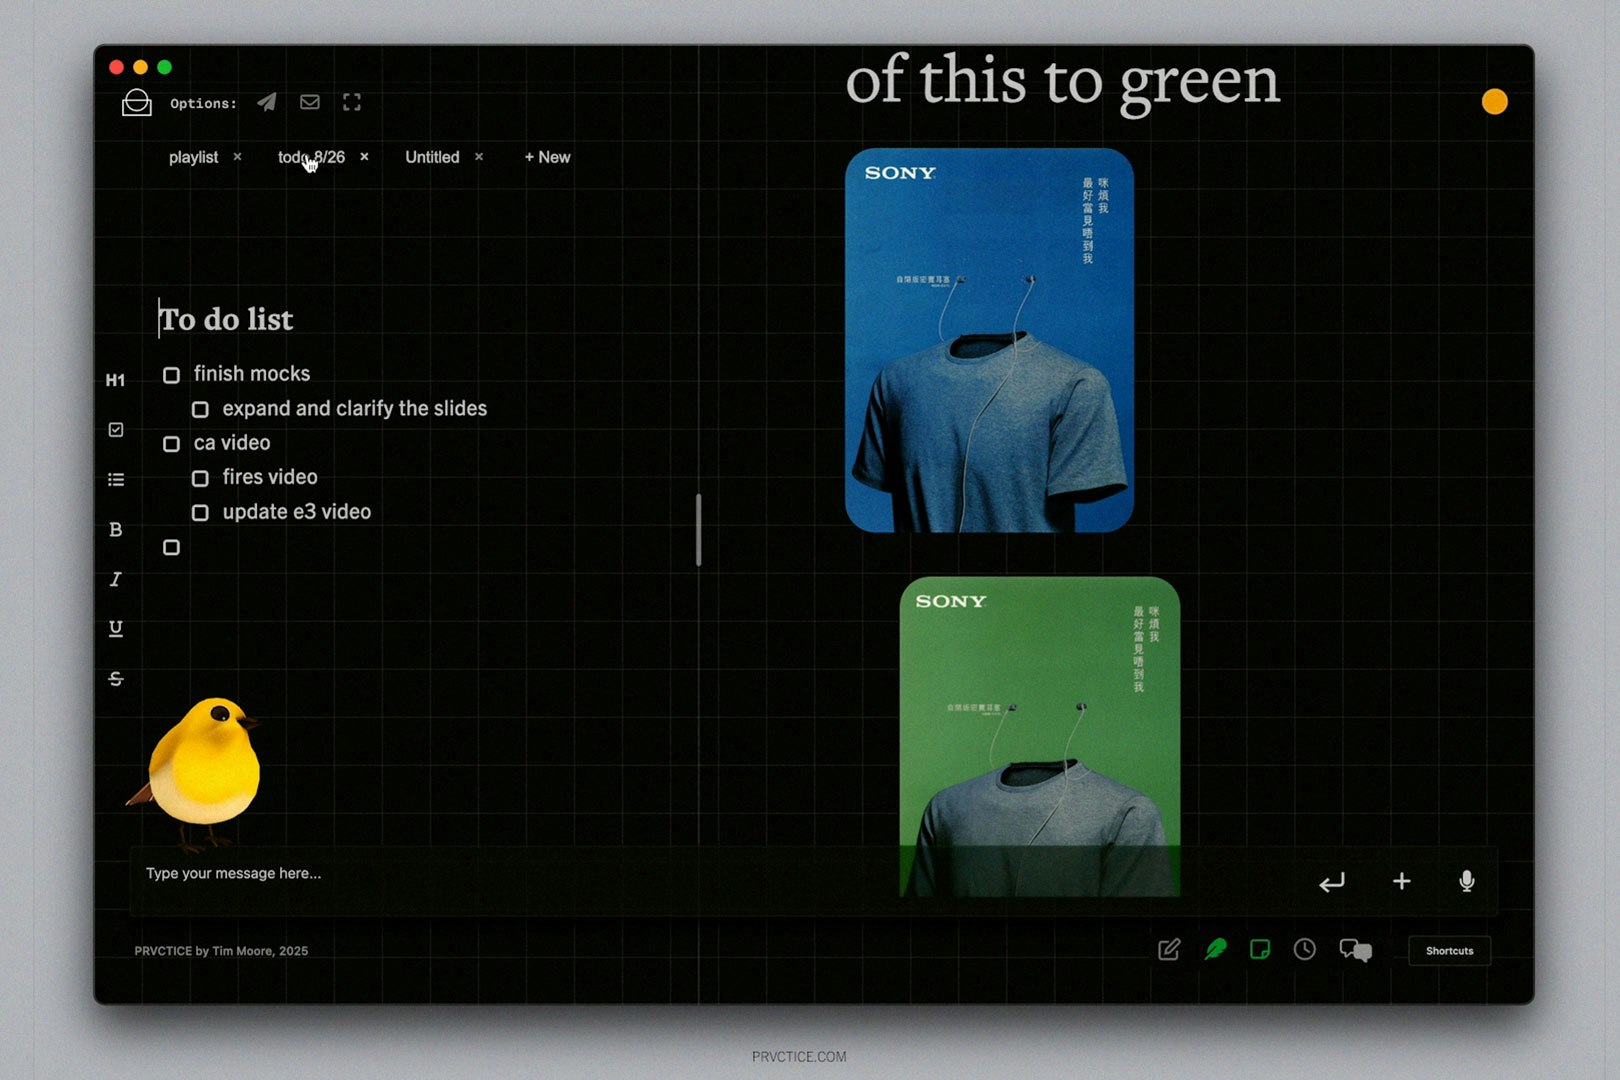1620x1080 pixels.
Task: Switch to the todo 8/26 tab
Action: [x=311, y=157]
